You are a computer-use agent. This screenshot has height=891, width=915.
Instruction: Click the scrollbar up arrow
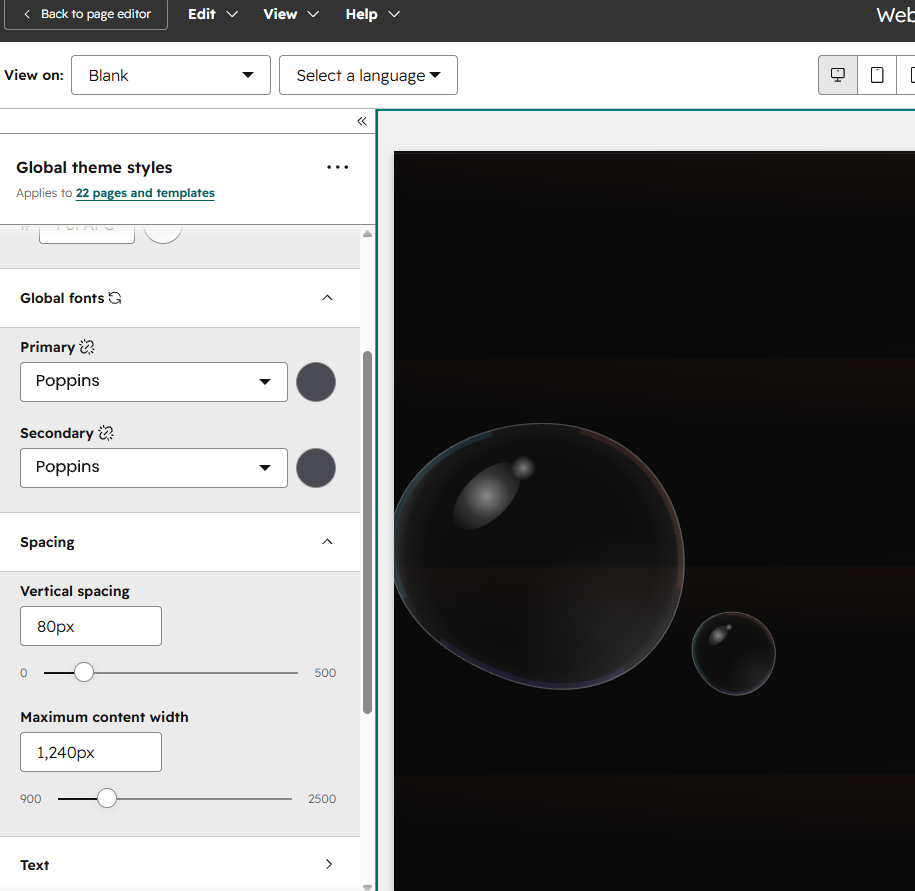coord(367,234)
